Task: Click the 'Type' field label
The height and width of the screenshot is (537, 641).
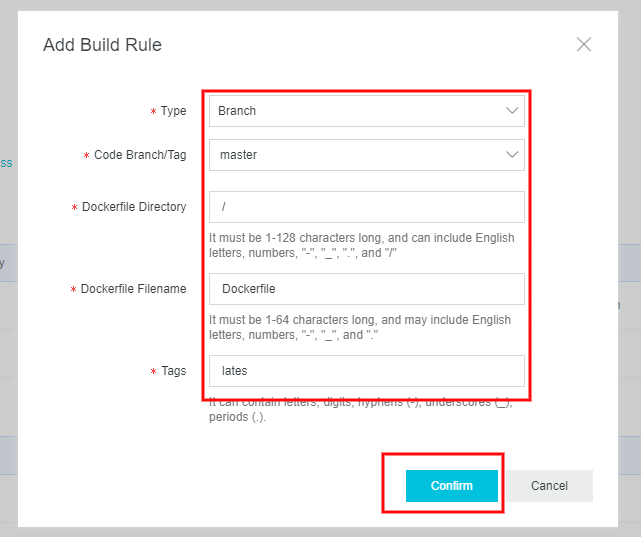Action: click(173, 111)
